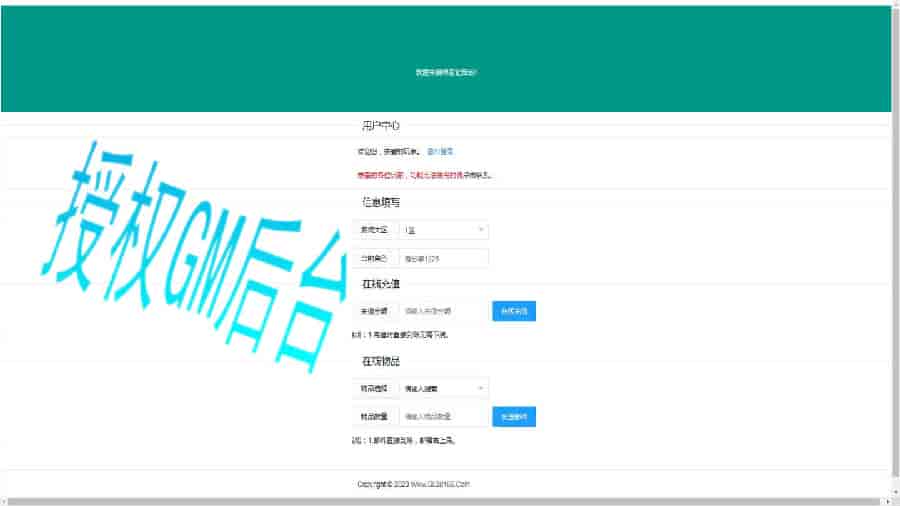900x506 pixels.
Task: Click the blue recharge button beside the amount field
Action: coord(514,311)
